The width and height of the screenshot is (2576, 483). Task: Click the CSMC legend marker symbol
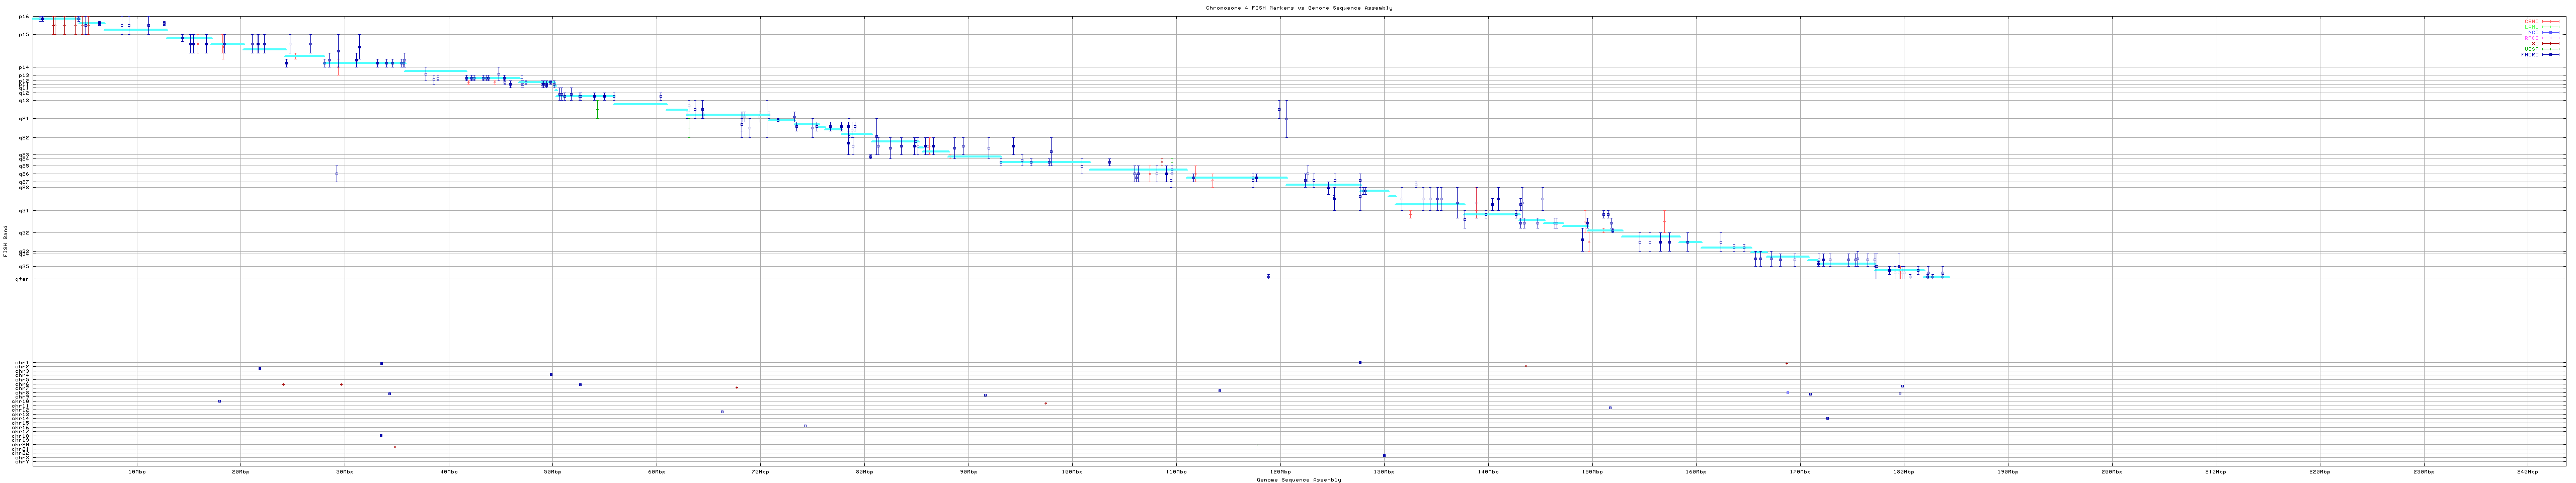click(x=2550, y=21)
